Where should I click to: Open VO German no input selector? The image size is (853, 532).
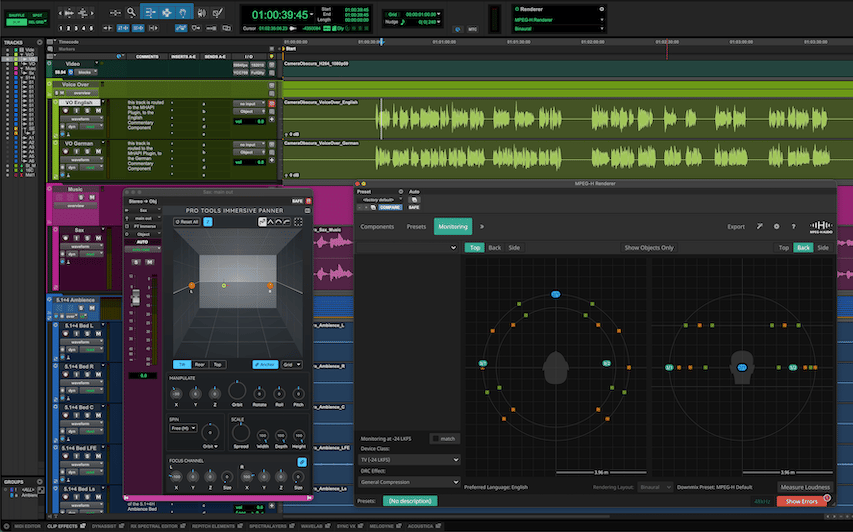click(249, 145)
